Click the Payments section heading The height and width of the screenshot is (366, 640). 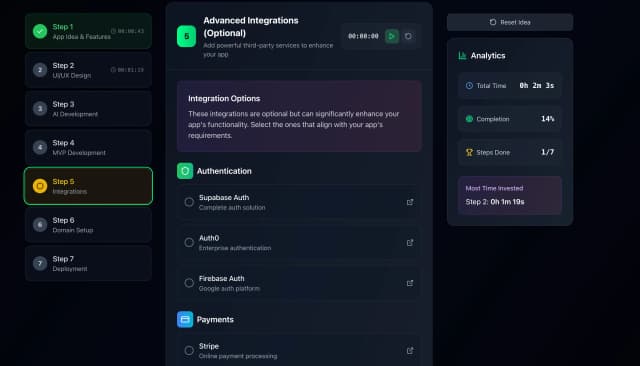coord(215,319)
